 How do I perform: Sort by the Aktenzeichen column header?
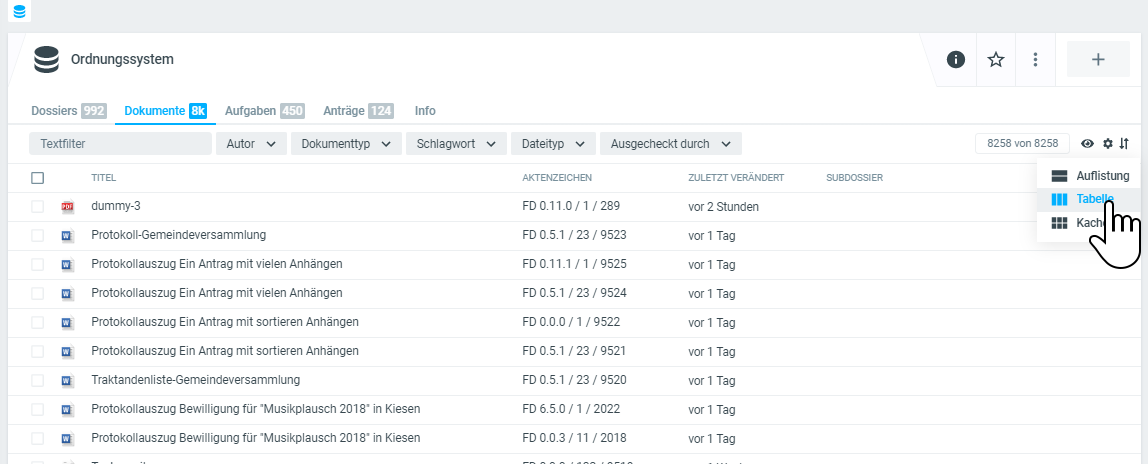[557, 178]
